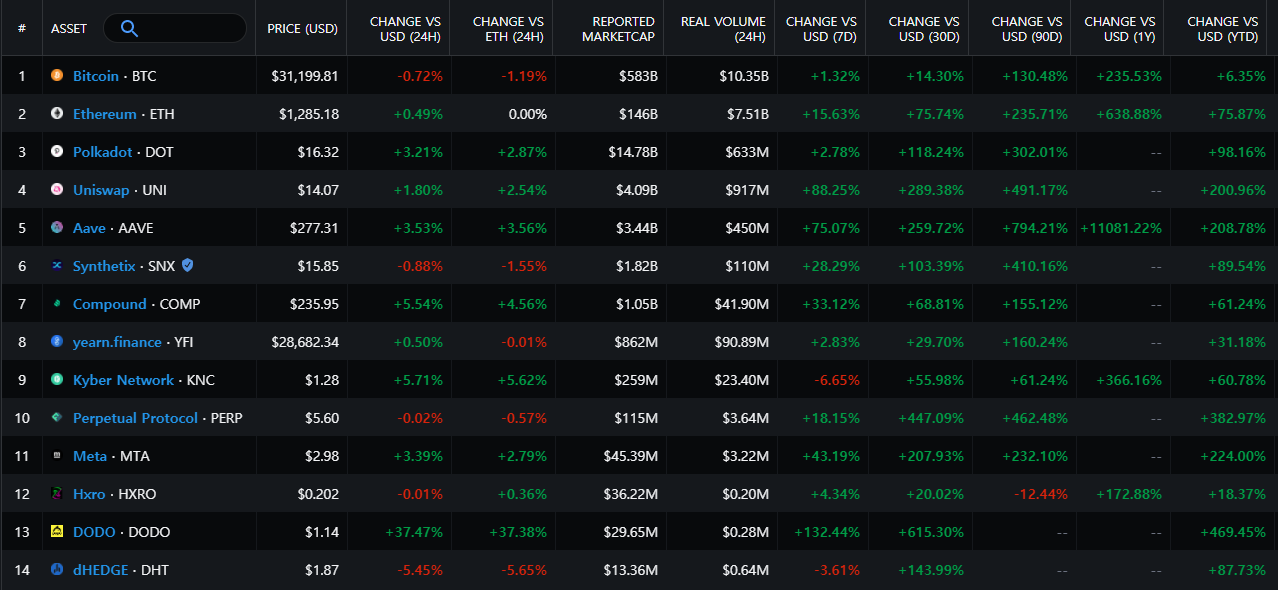Click the Polkadot logo icon
Image resolution: width=1278 pixels, height=590 pixels.
(57, 152)
